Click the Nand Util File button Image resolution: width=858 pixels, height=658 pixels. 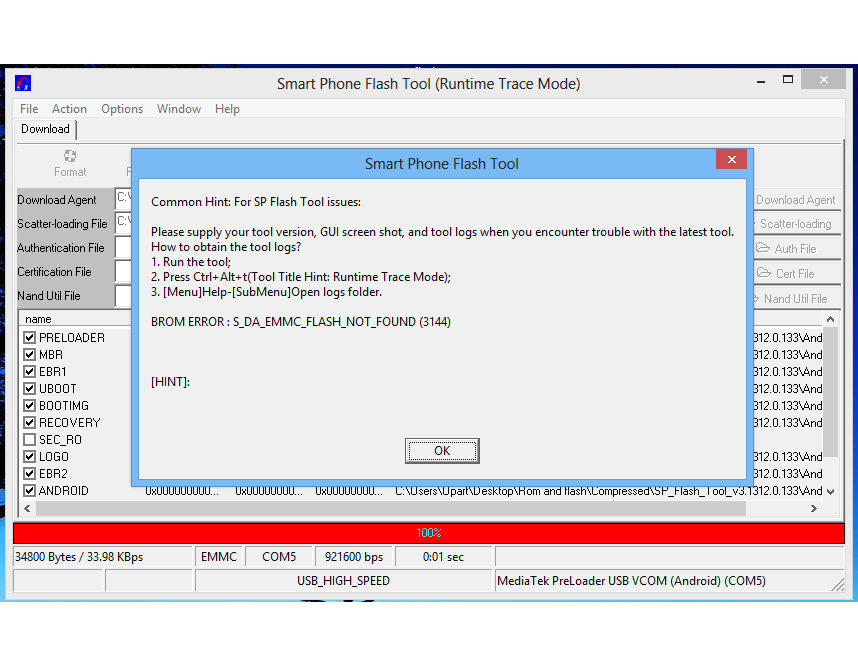[x=797, y=298]
